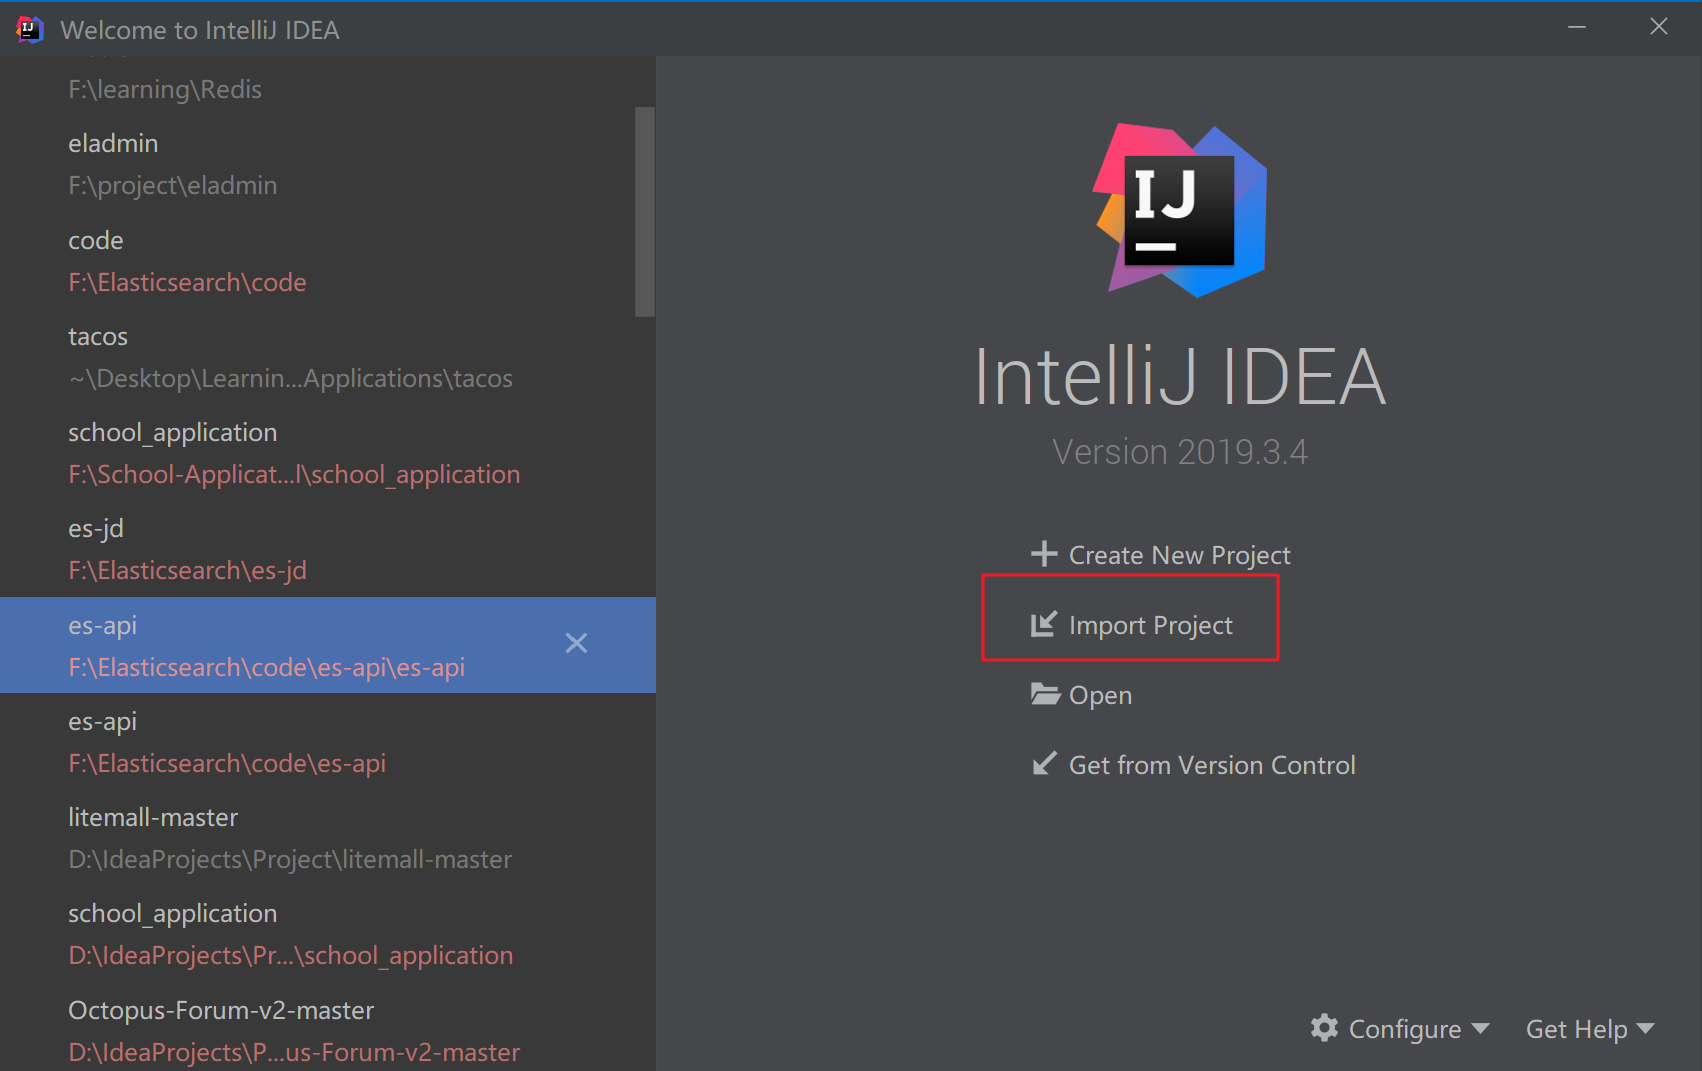Image resolution: width=1702 pixels, height=1071 pixels.
Task: Close the Welcome to IntelliJ IDEA window
Action: 1659,28
